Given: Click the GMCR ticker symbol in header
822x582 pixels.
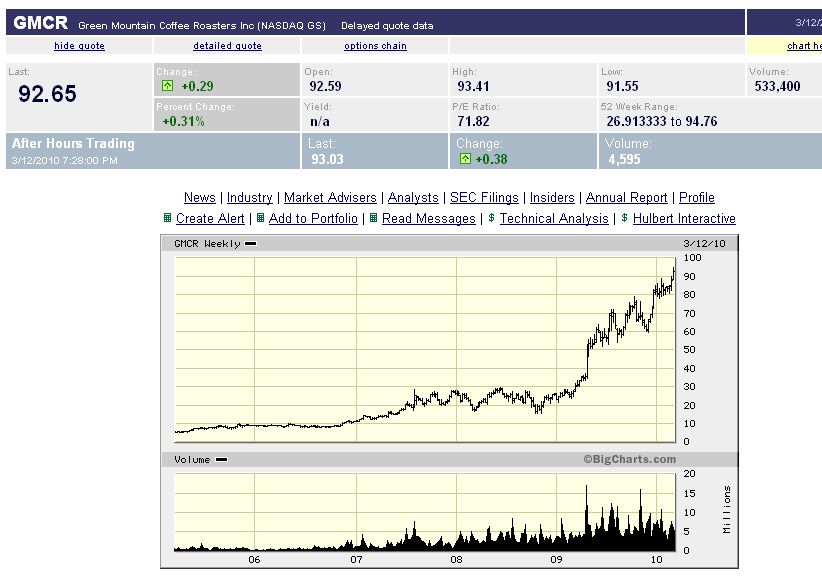Looking at the screenshot, I should click(x=40, y=23).
